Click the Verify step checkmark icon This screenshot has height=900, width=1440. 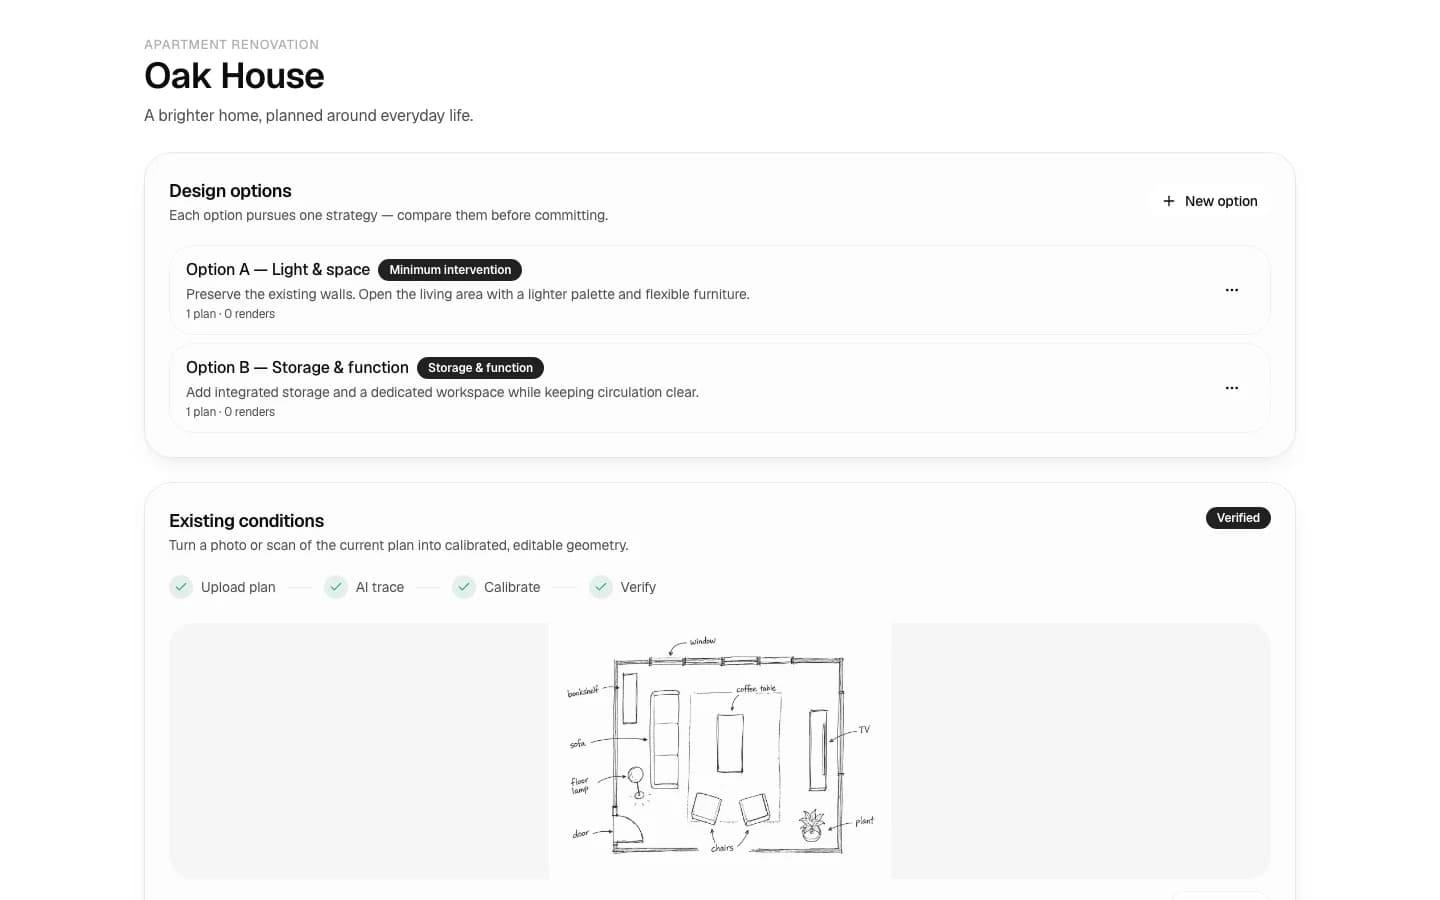tap(601, 587)
